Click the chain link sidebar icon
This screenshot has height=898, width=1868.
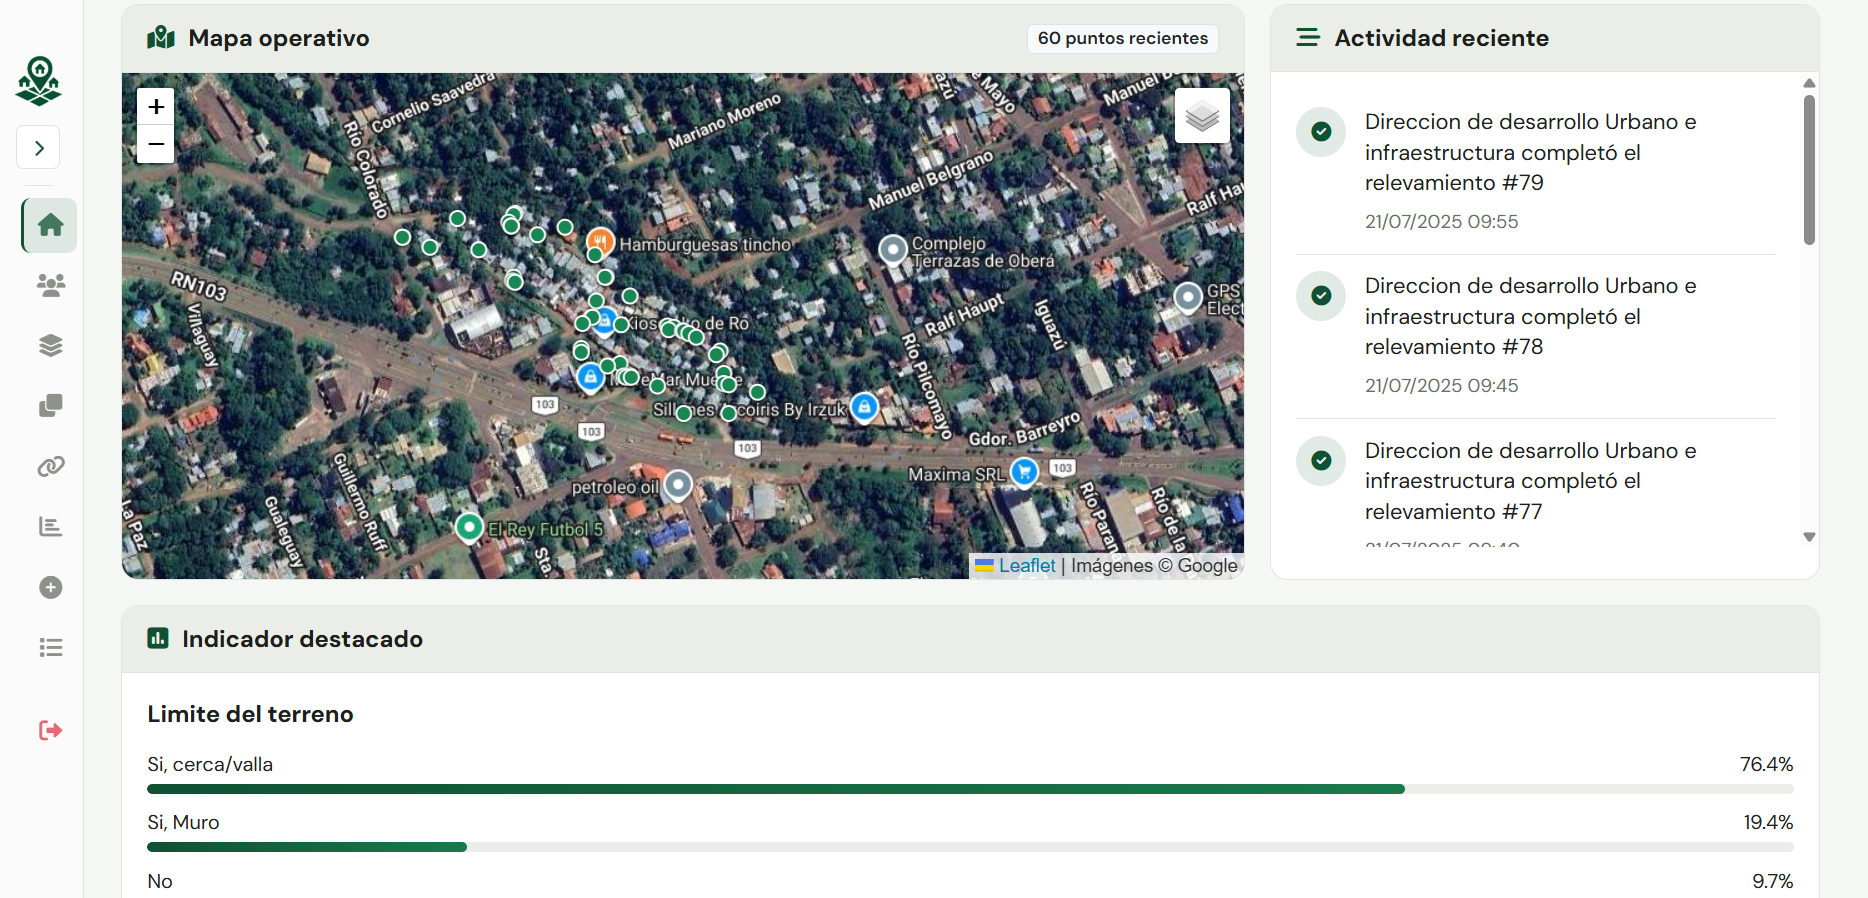point(50,466)
